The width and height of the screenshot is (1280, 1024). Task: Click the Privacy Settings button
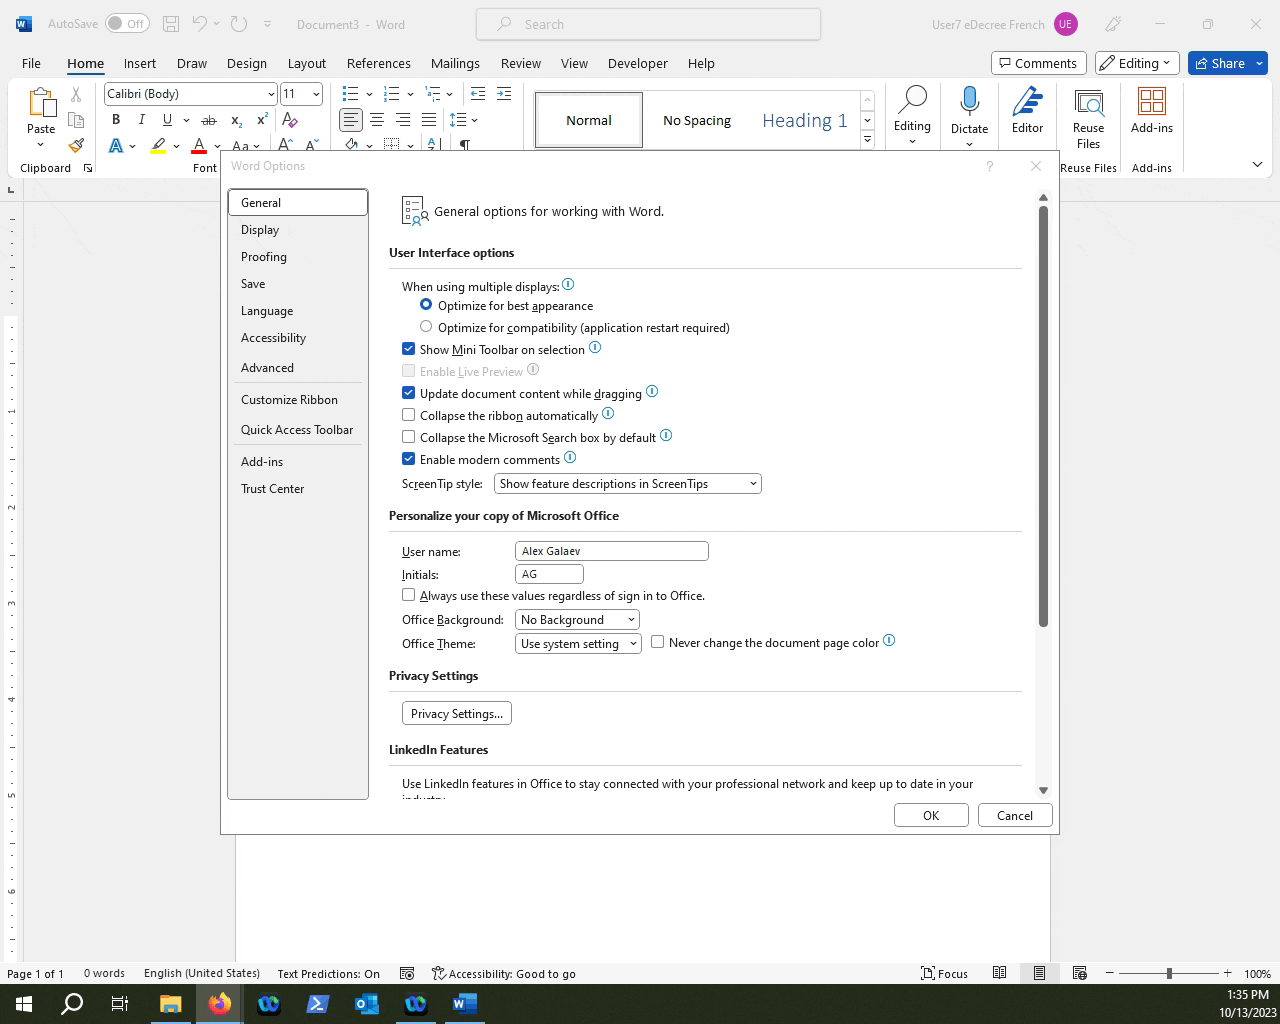coord(456,713)
